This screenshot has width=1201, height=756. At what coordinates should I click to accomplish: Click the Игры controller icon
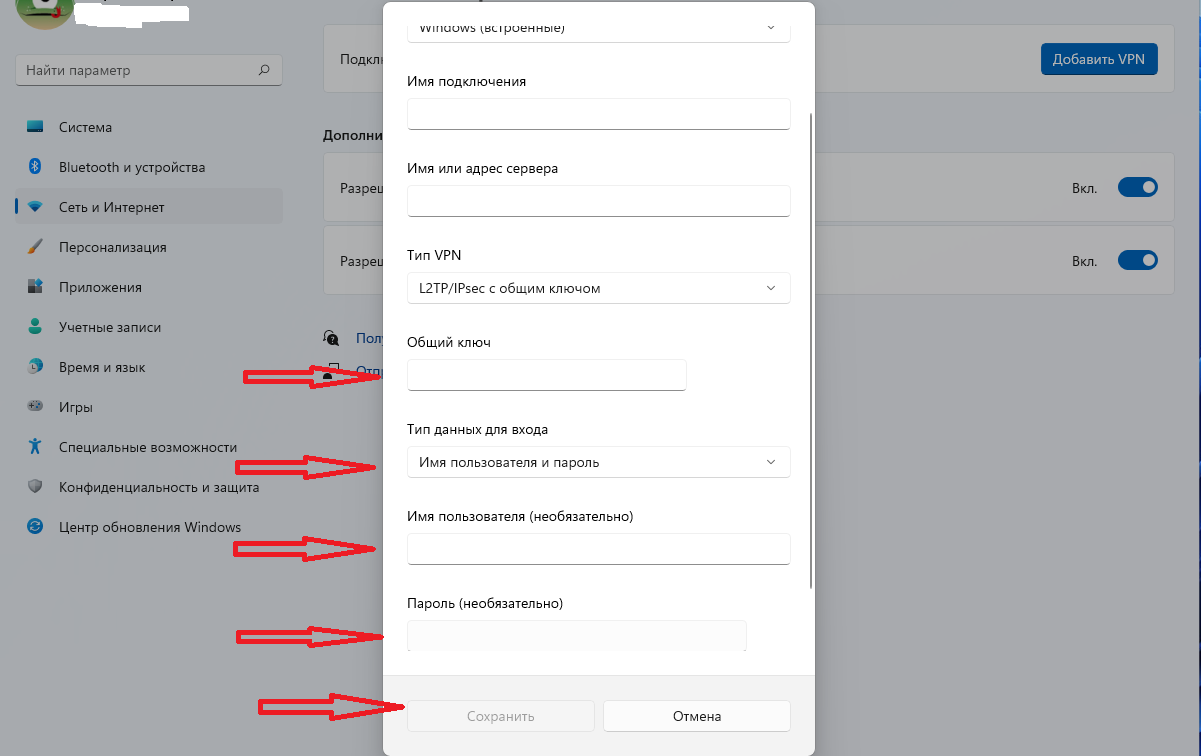pos(31,407)
